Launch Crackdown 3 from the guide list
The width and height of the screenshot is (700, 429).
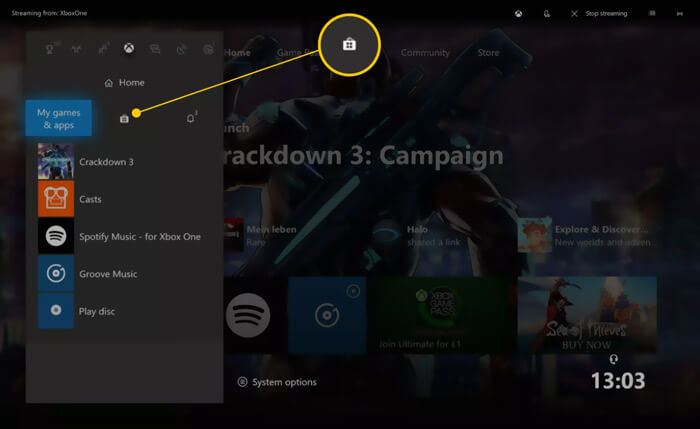click(125, 162)
